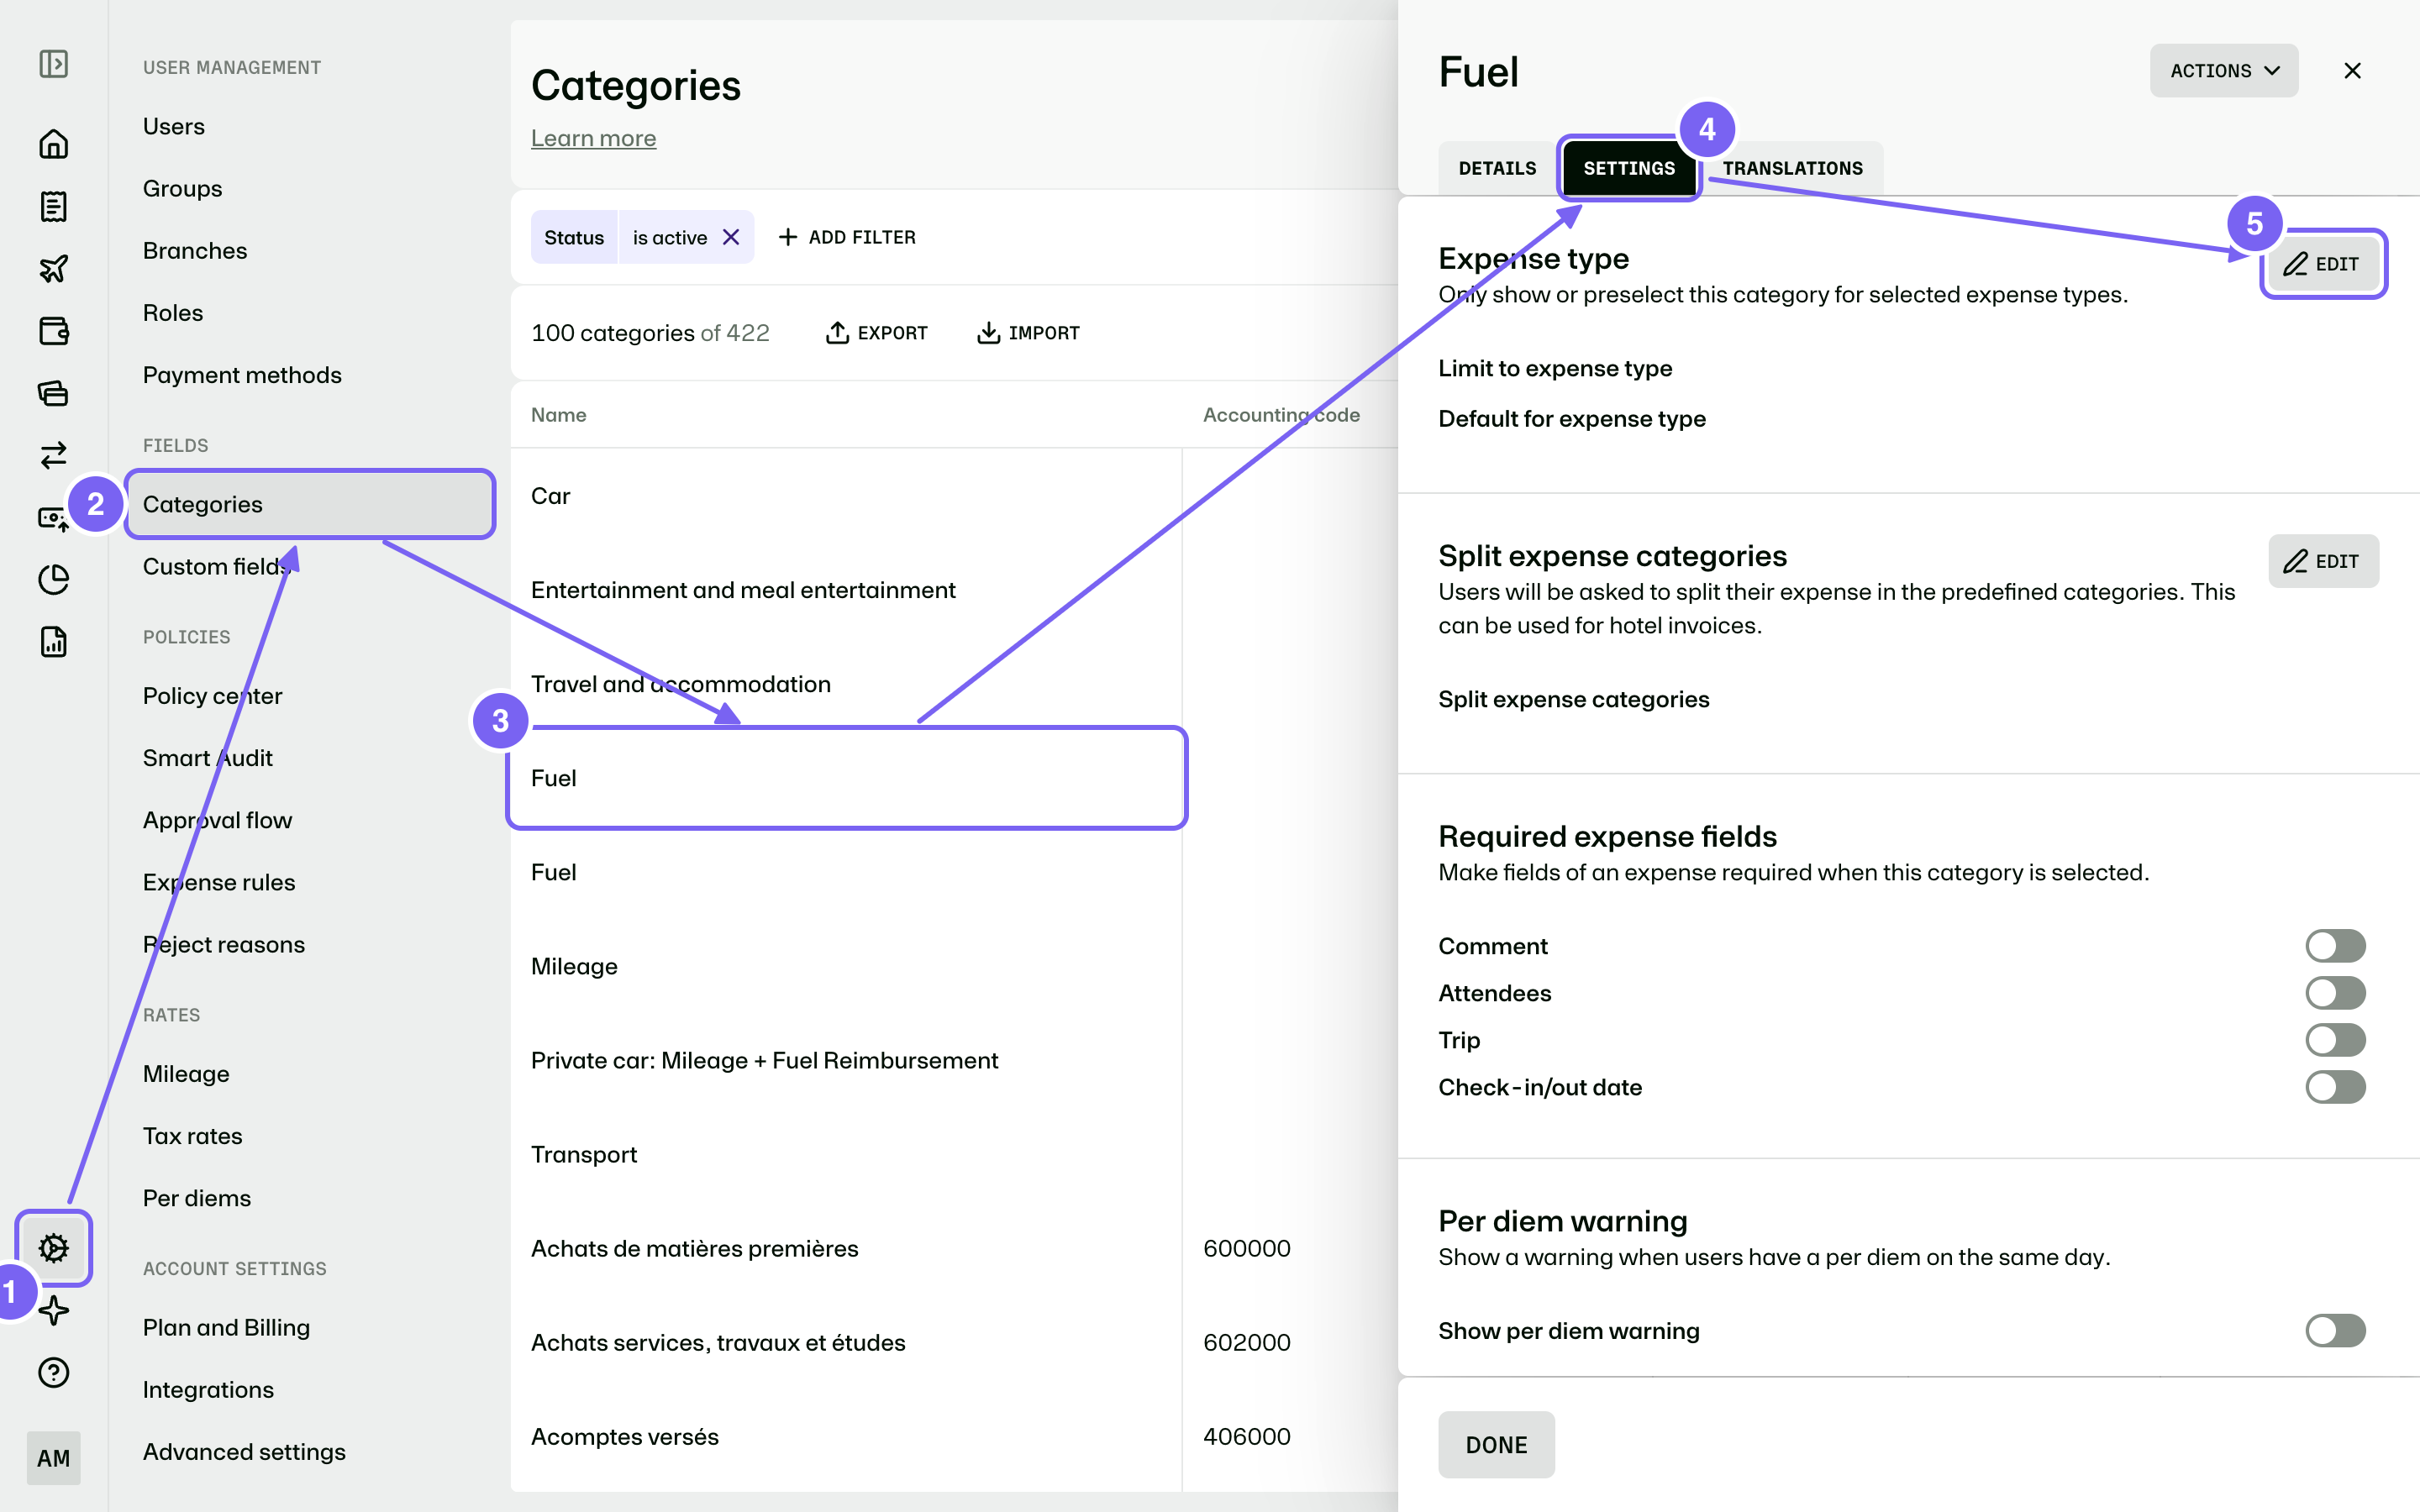The width and height of the screenshot is (2420, 1512).
Task: Open the reimbursement cash icon
Action: (x=53, y=518)
